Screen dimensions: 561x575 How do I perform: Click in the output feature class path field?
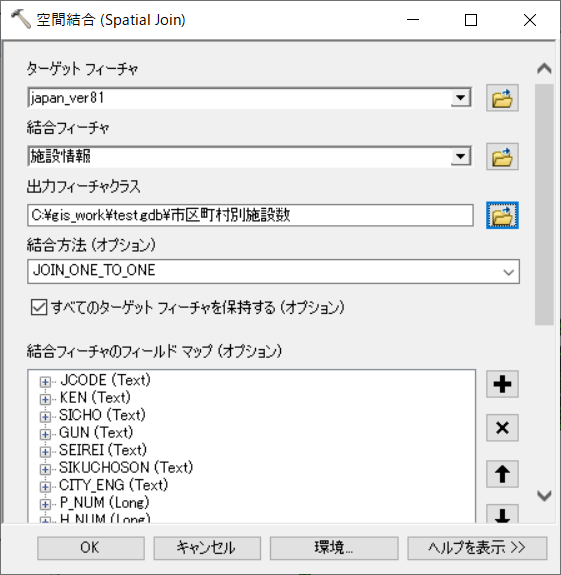pos(250,215)
